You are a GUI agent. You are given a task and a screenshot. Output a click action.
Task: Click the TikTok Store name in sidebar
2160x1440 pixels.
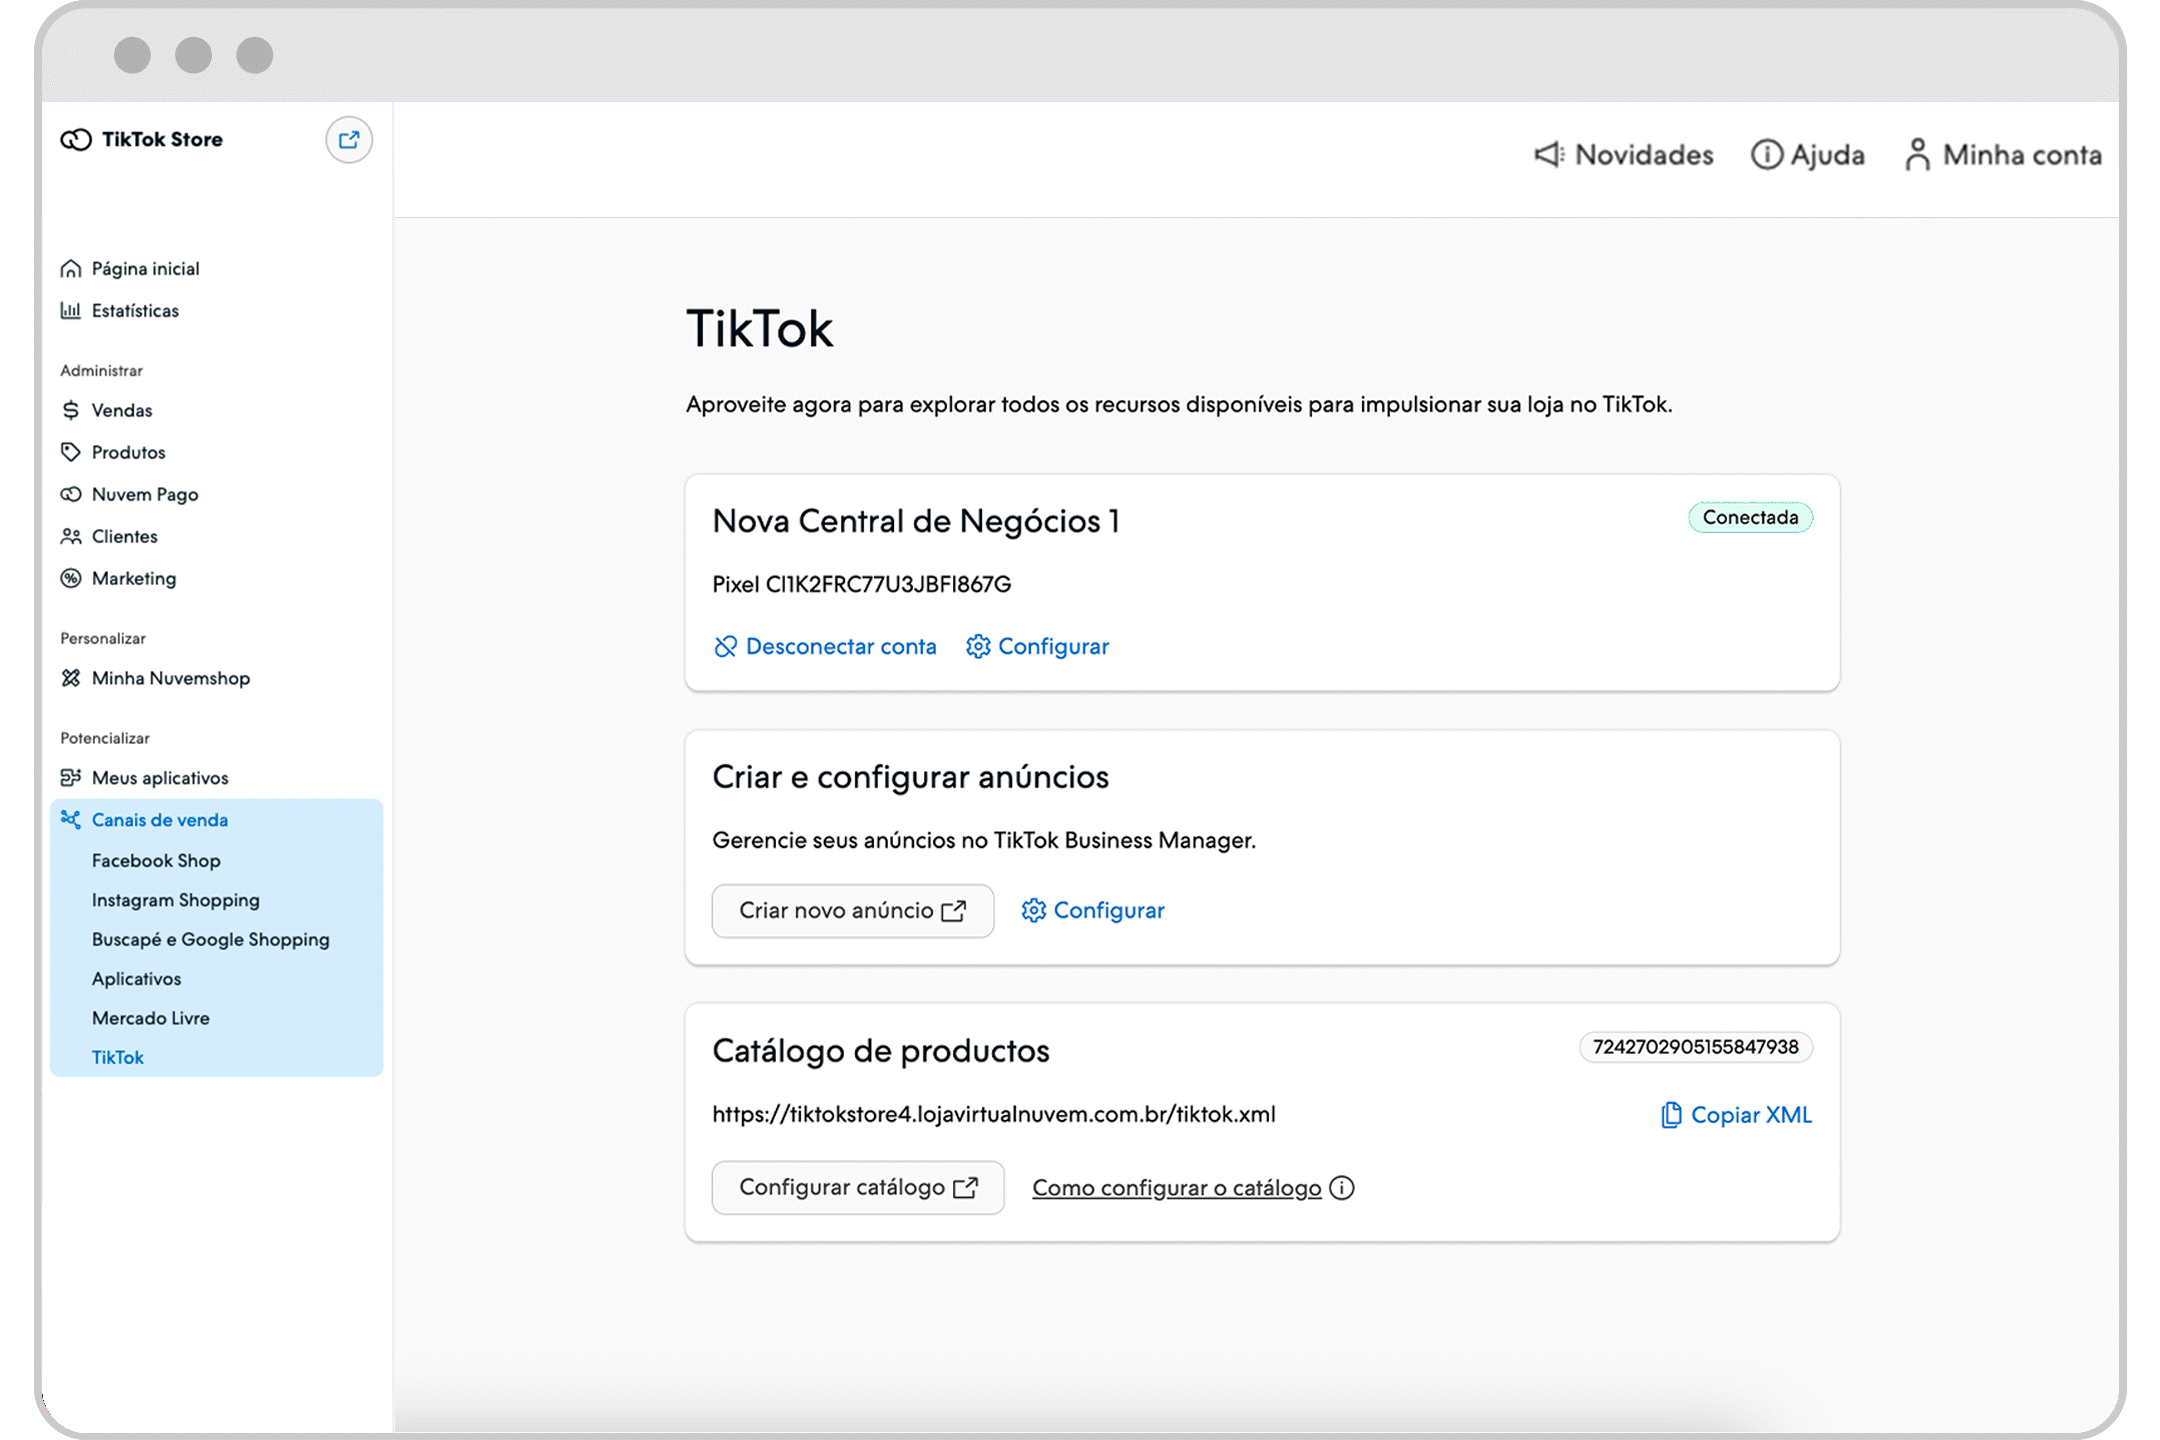tap(163, 140)
